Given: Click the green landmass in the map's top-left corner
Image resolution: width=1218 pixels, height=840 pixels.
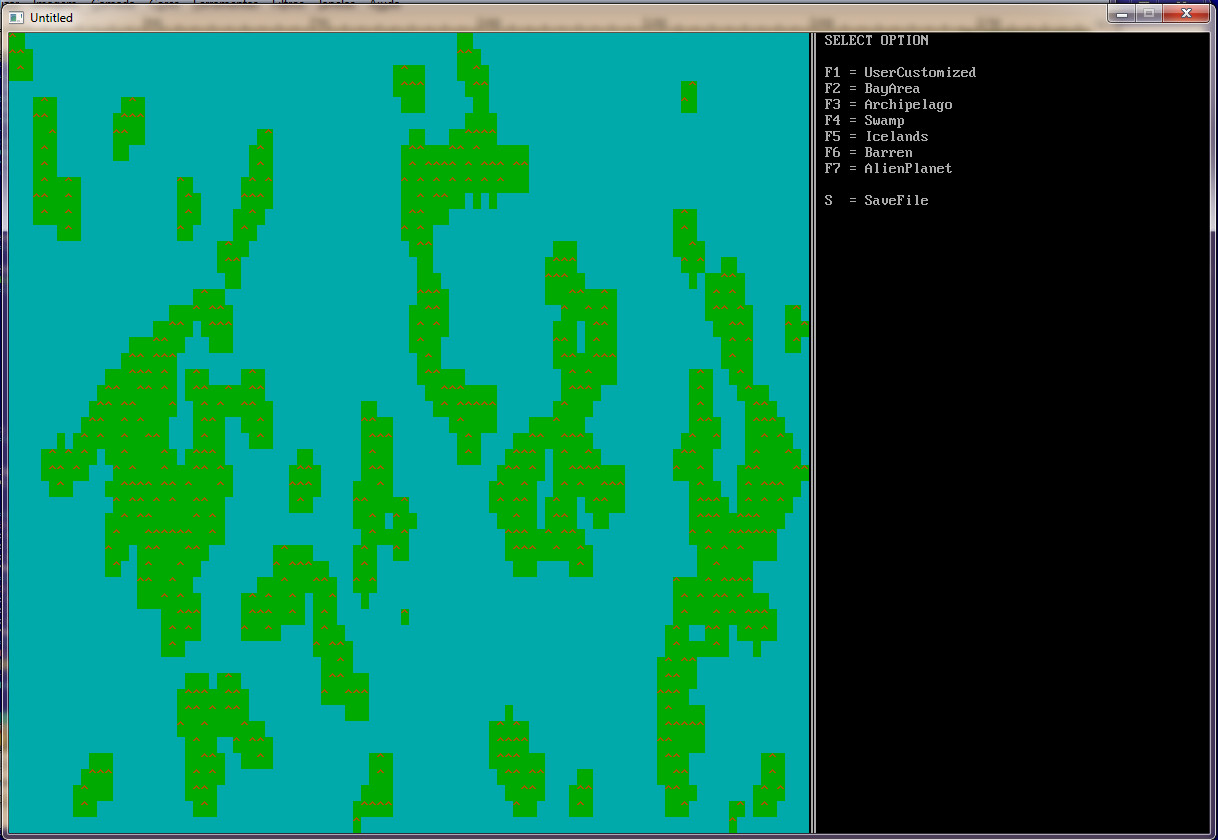Looking at the screenshot, I should (x=19, y=60).
